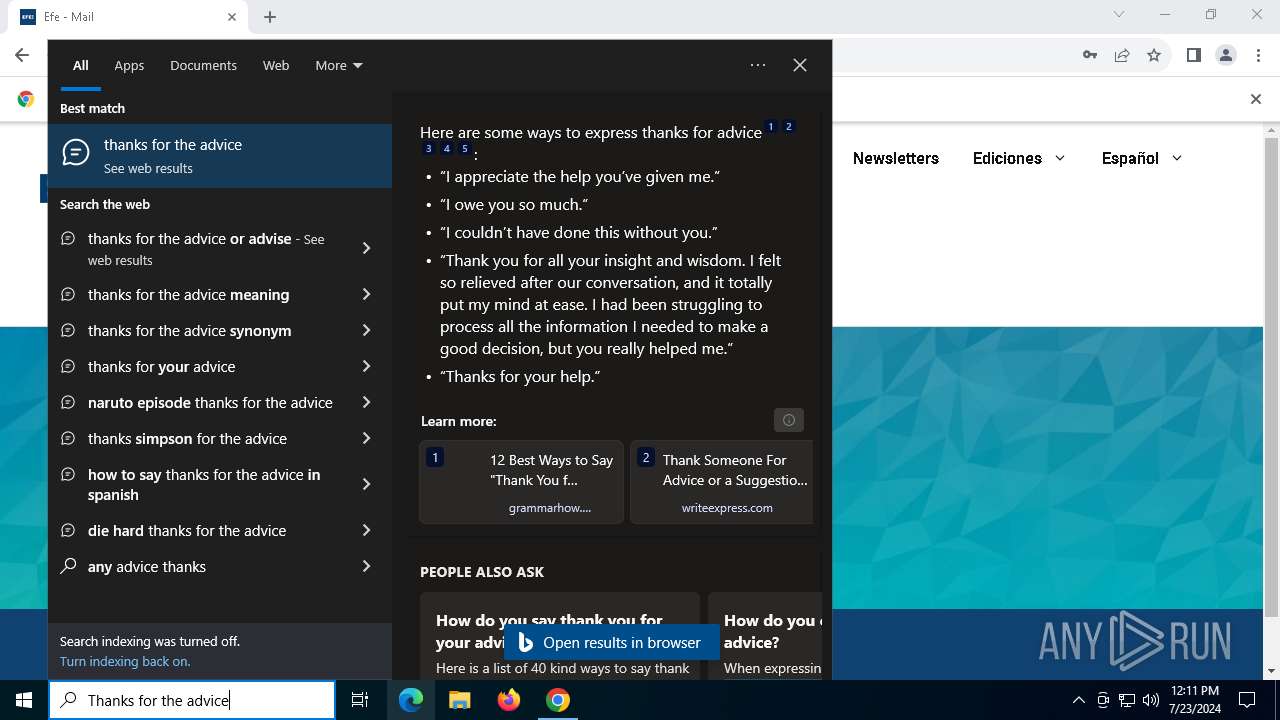This screenshot has height=720, width=1280.
Task: Expand 'thanks for the advice synonym' arrow
Action: 366,330
